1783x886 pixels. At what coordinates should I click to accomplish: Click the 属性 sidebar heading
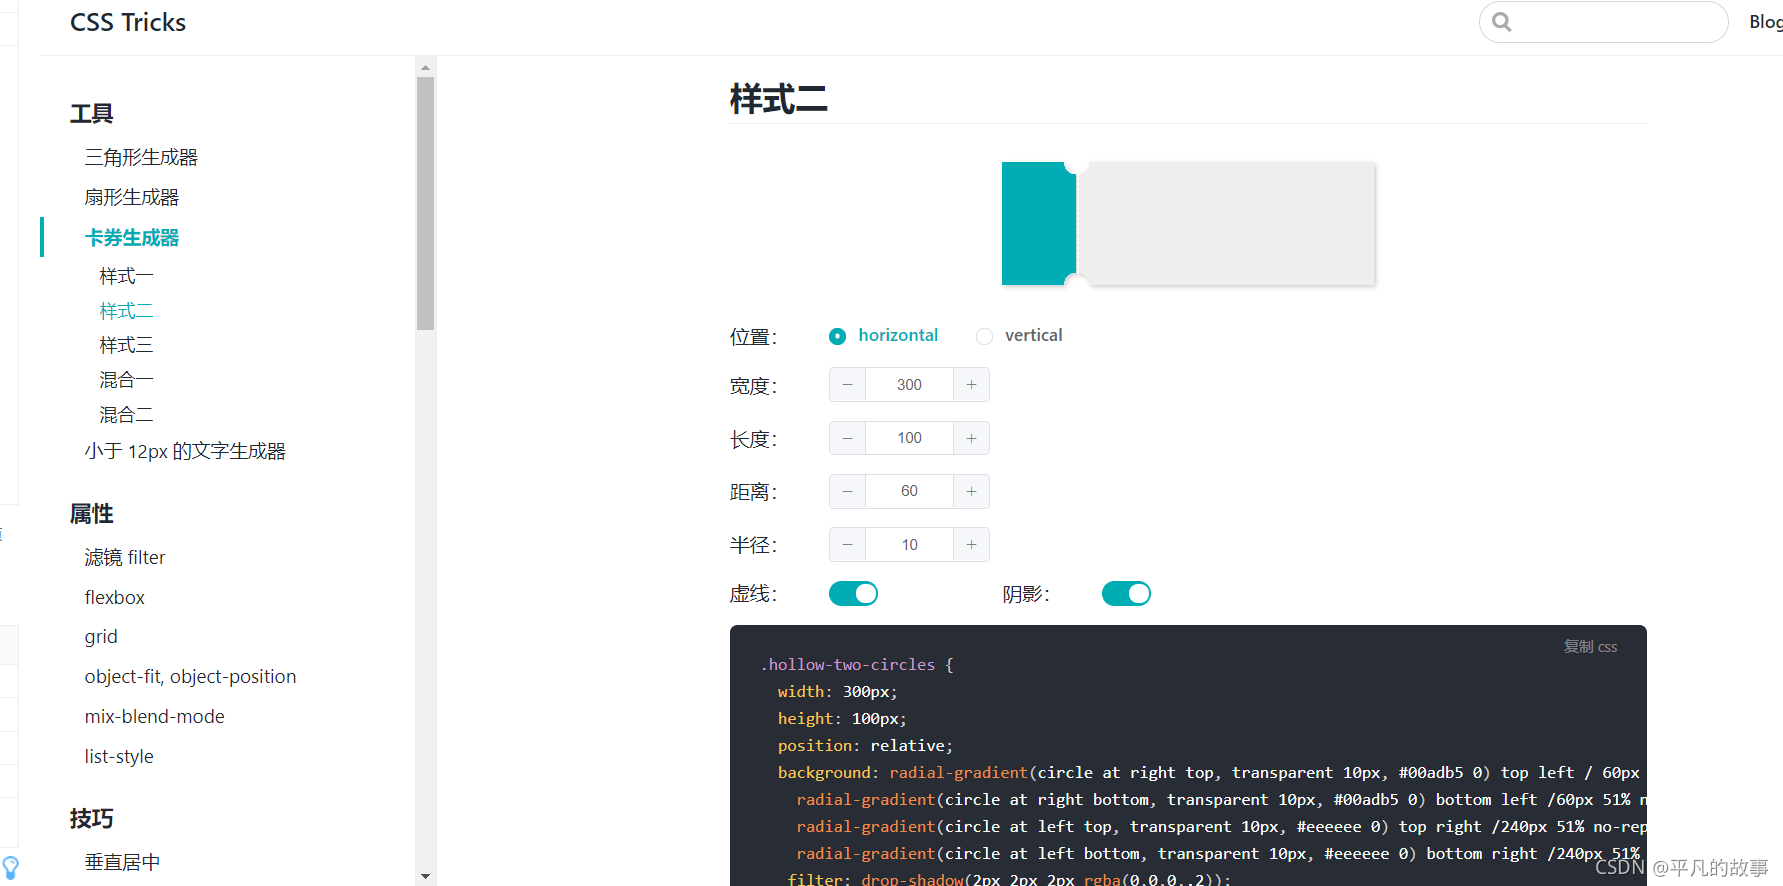(92, 514)
